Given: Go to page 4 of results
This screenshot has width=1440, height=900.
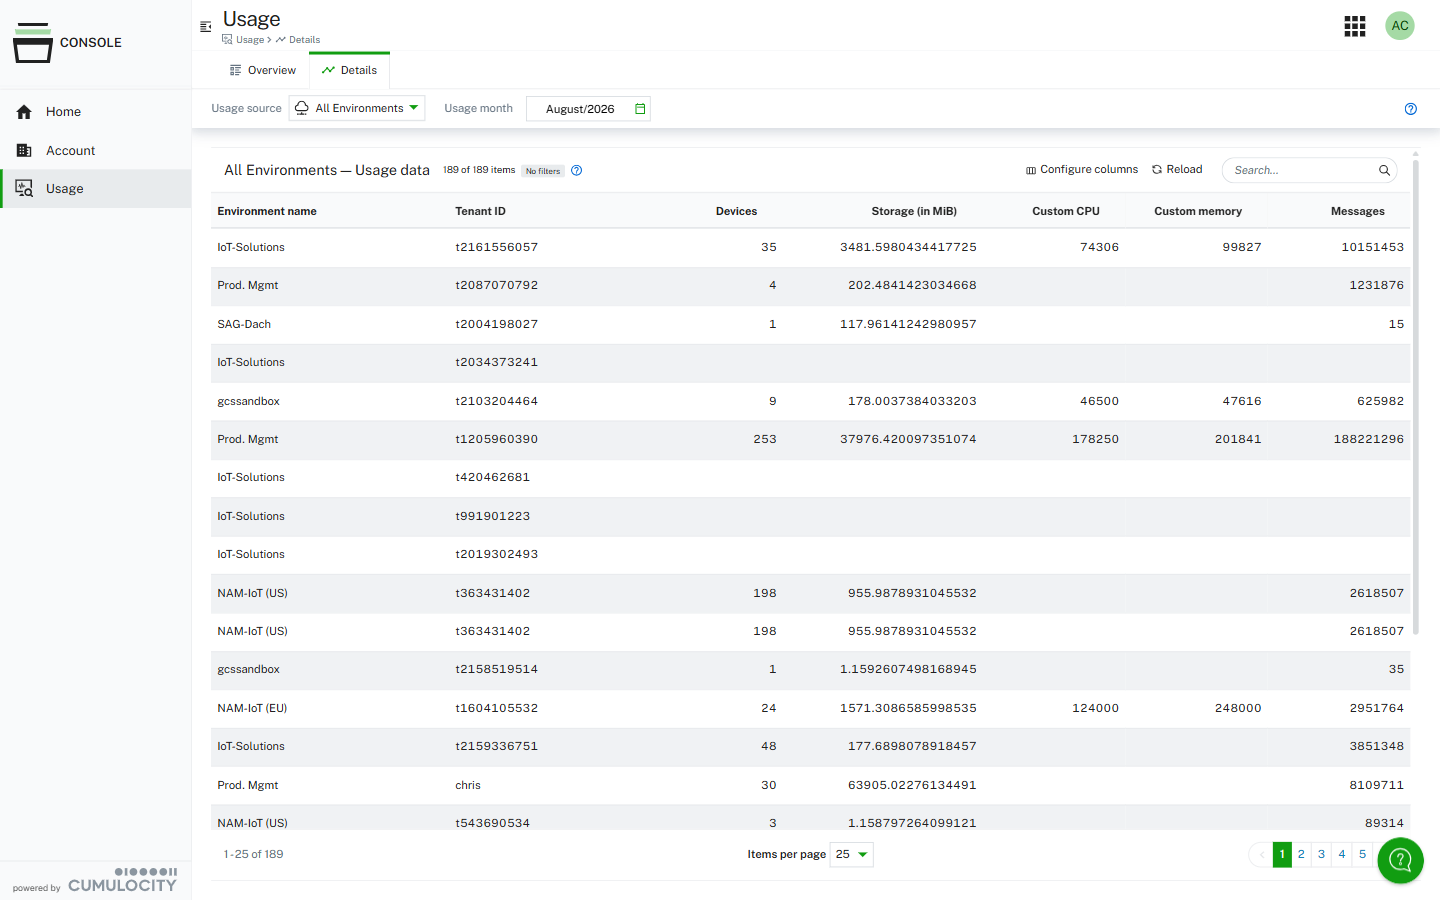Looking at the screenshot, I should (x=1342, y=854).
